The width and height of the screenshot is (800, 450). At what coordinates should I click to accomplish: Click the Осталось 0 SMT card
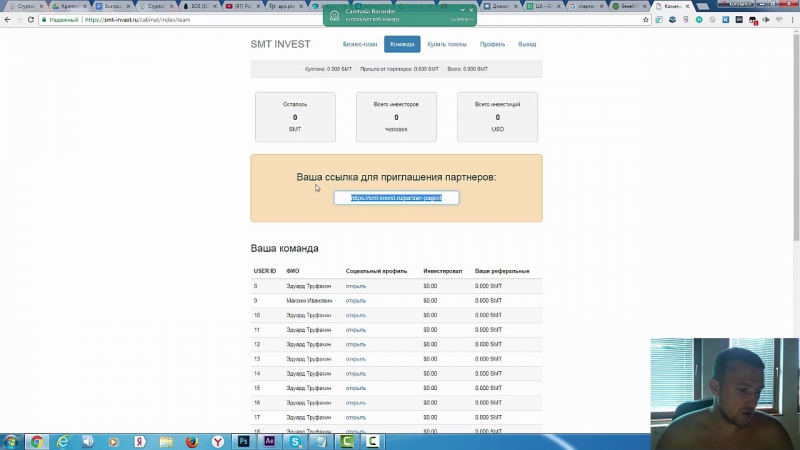point(295,117)
